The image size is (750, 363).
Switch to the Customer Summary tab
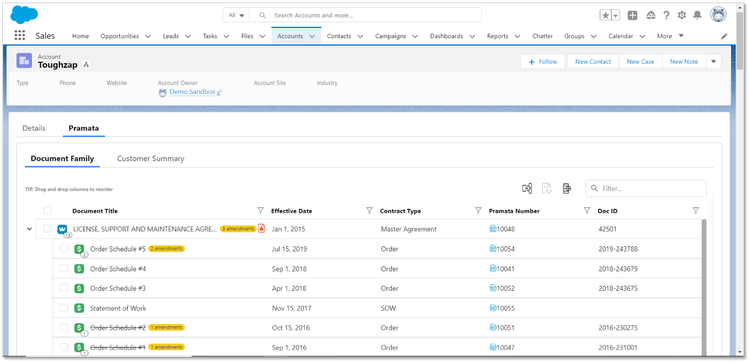tap(151, 158)
